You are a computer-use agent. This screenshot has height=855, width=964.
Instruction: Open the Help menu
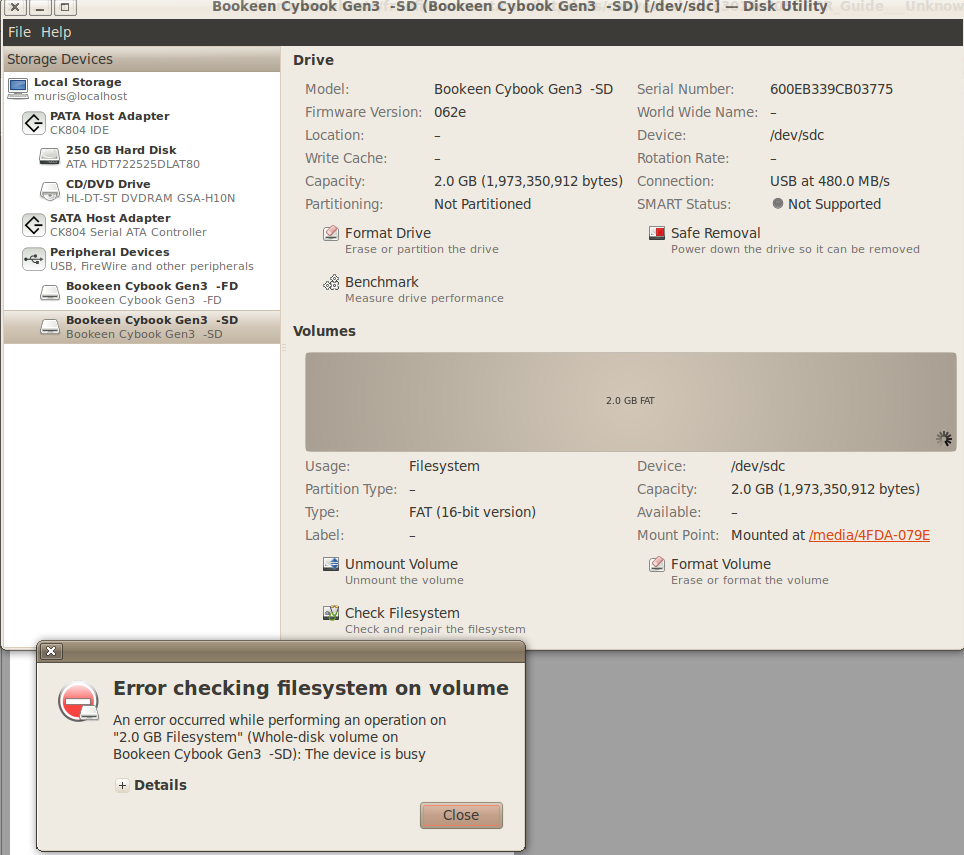coord(56,32)
